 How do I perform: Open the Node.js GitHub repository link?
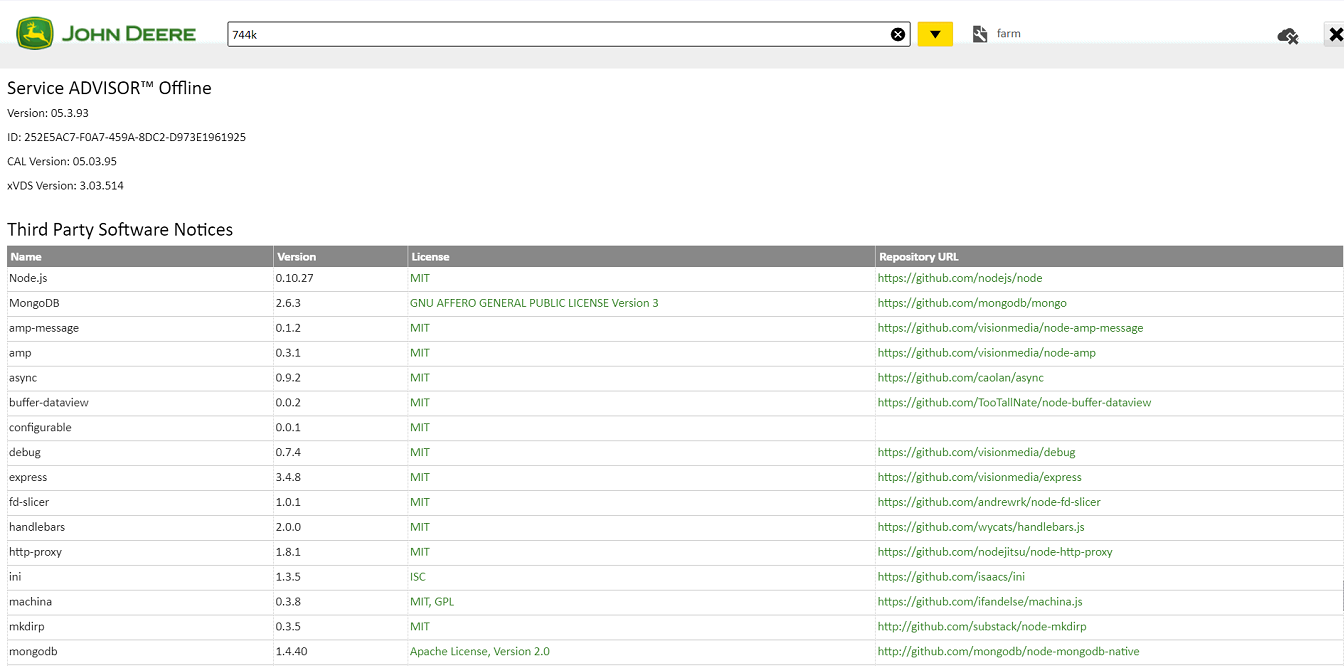click(x=959, y=278)
